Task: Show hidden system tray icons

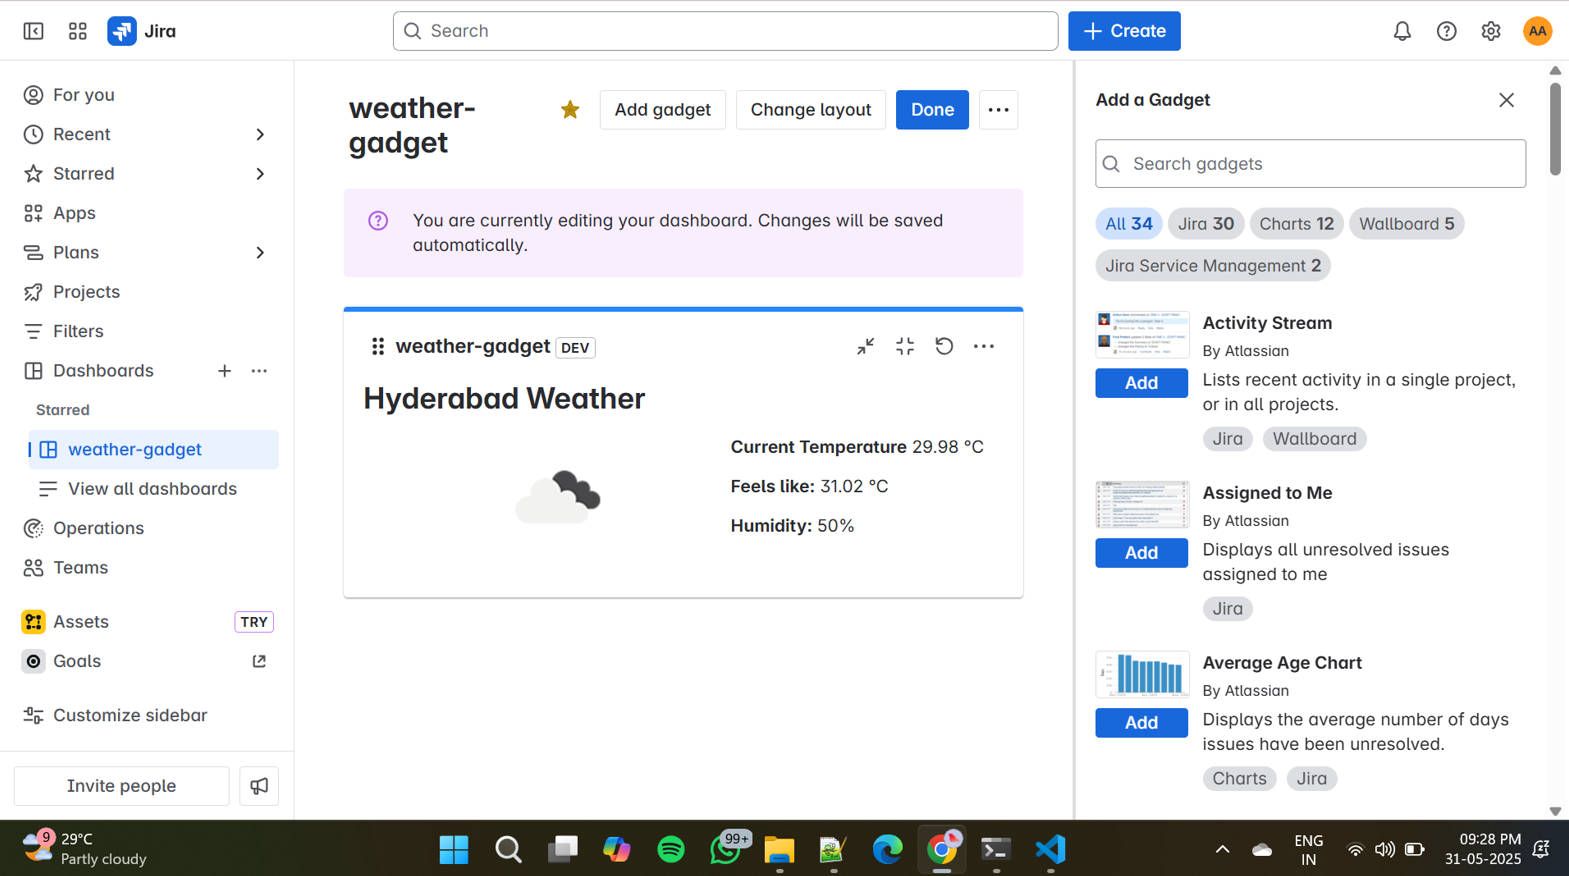Action: click(x=1222, y=850)
